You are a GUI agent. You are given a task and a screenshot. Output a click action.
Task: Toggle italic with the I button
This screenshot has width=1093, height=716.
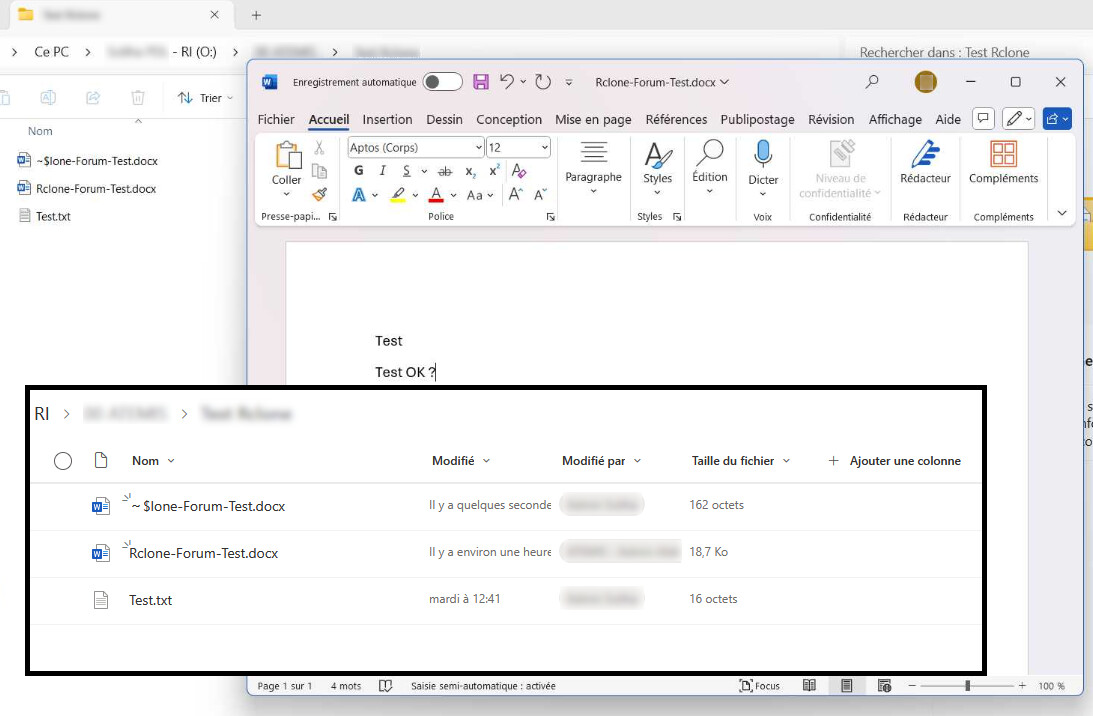click(382, 171)
